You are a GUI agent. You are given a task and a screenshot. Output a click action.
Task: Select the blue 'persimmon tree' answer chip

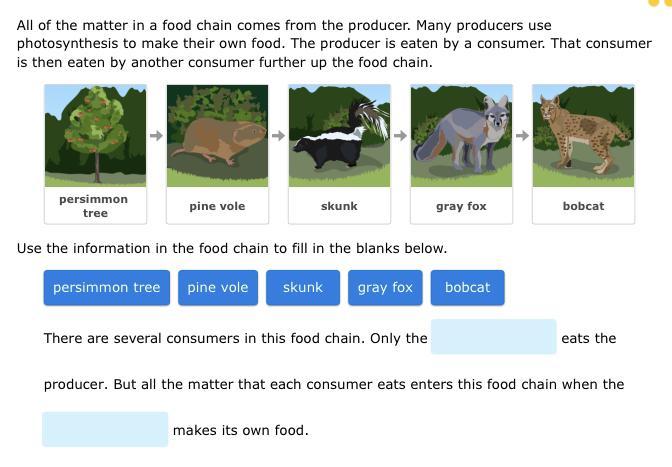coord(107,287)
